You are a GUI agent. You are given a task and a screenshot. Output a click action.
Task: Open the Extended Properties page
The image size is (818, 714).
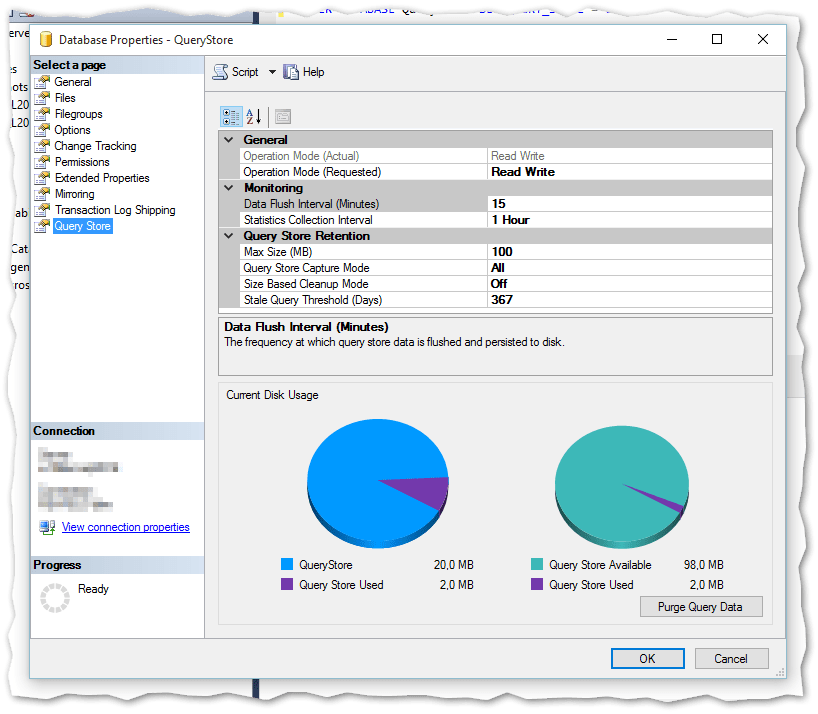coord(102,178)
